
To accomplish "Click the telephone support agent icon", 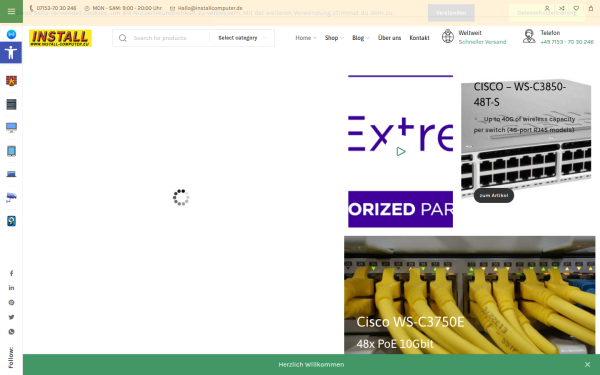I will pyautogui.click(x=529, y=36).
